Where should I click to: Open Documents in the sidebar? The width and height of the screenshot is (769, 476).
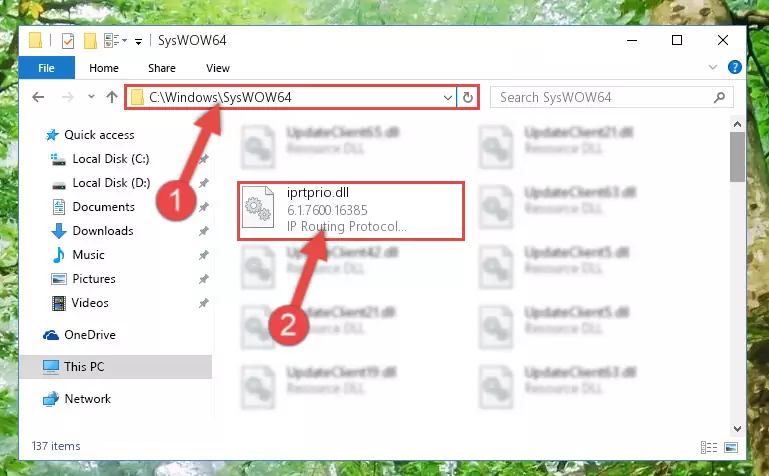(x=103, y=207)
